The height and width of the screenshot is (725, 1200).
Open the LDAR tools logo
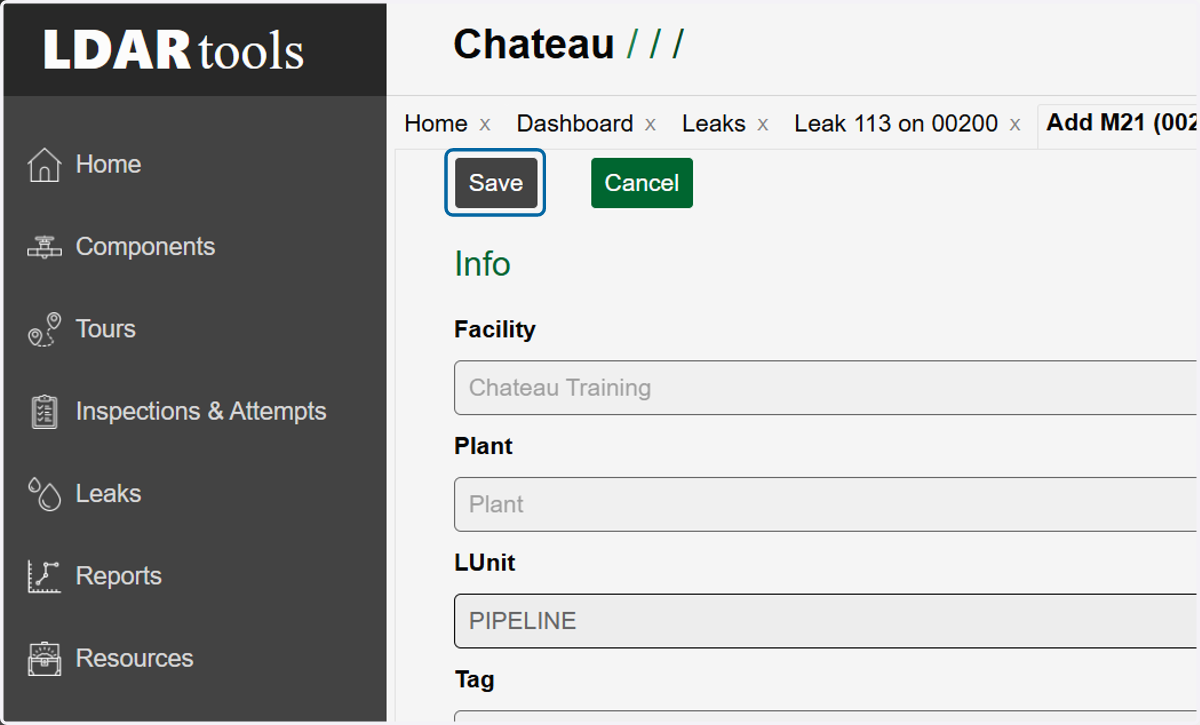pyautogui.click(x=173, y=51)
